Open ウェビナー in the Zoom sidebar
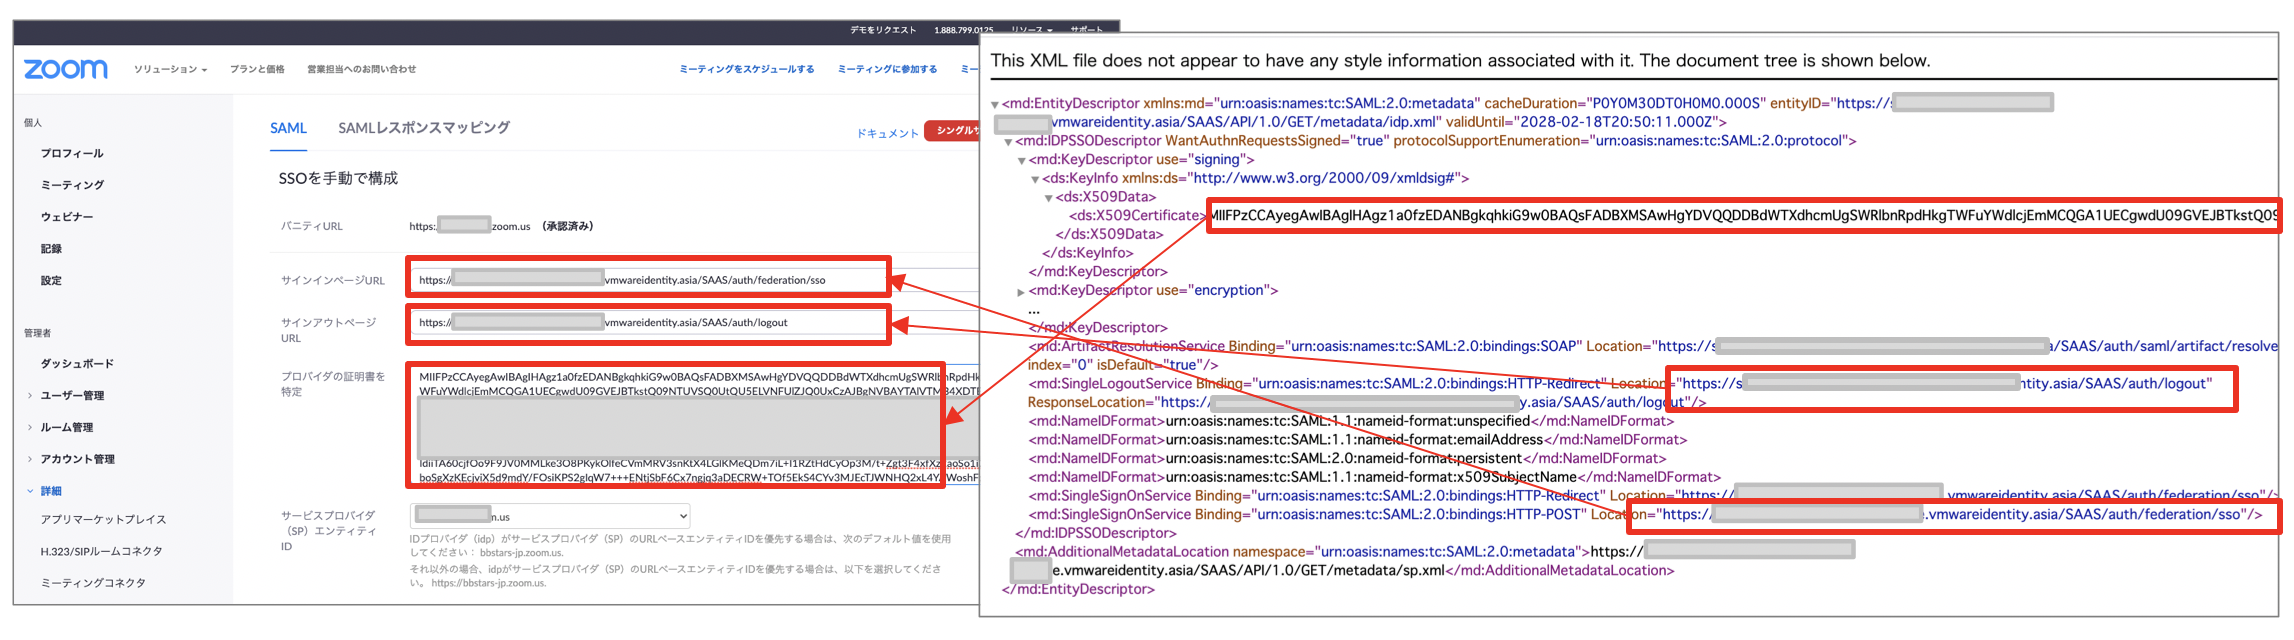Image resolution: width=2294 pixels, height=640 pixels. coord(67,217)
